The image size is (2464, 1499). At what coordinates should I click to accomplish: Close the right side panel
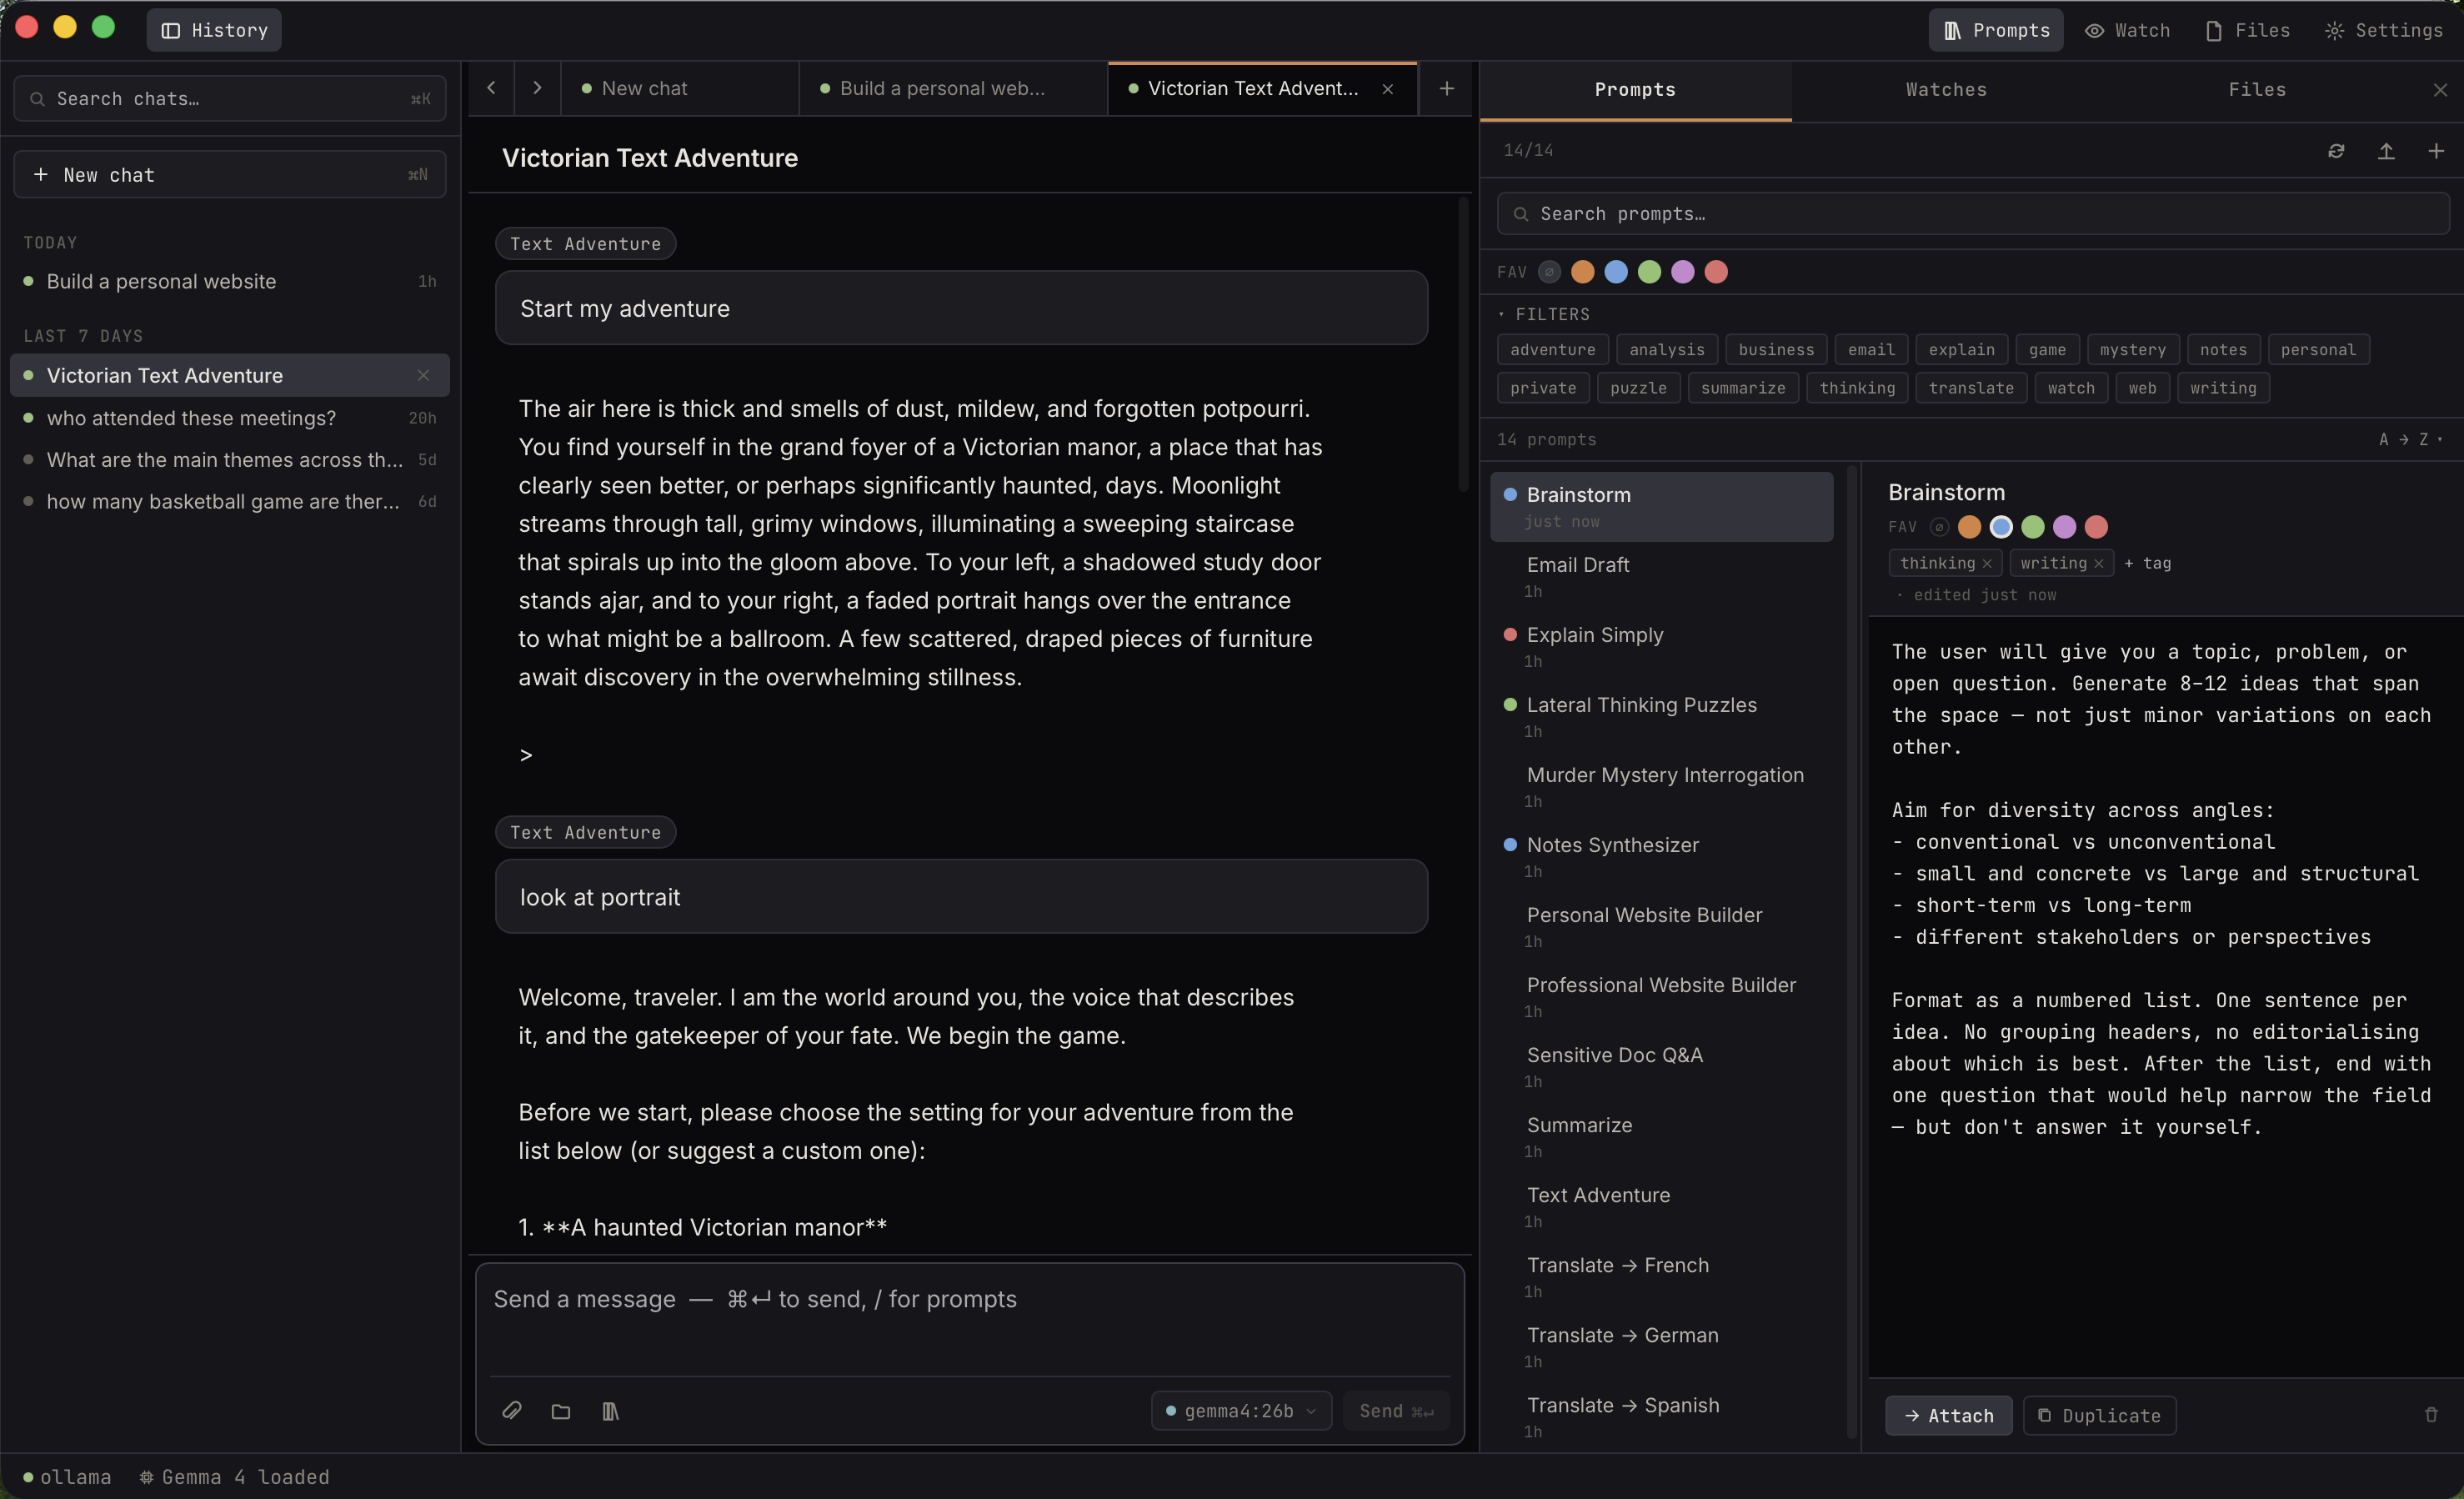pos(2440,90)
